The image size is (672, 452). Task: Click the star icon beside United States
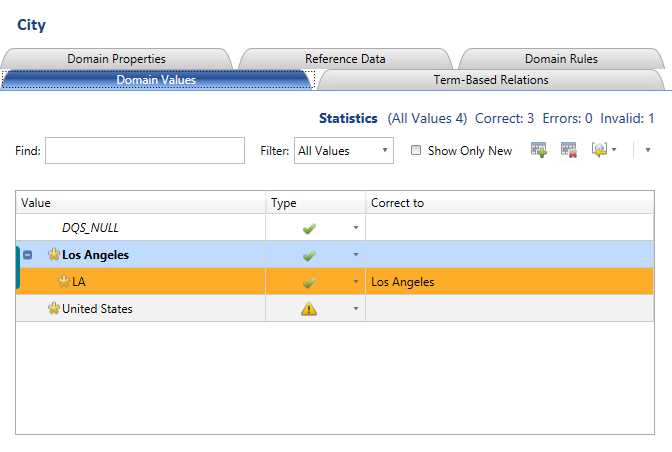pos(54,309)
